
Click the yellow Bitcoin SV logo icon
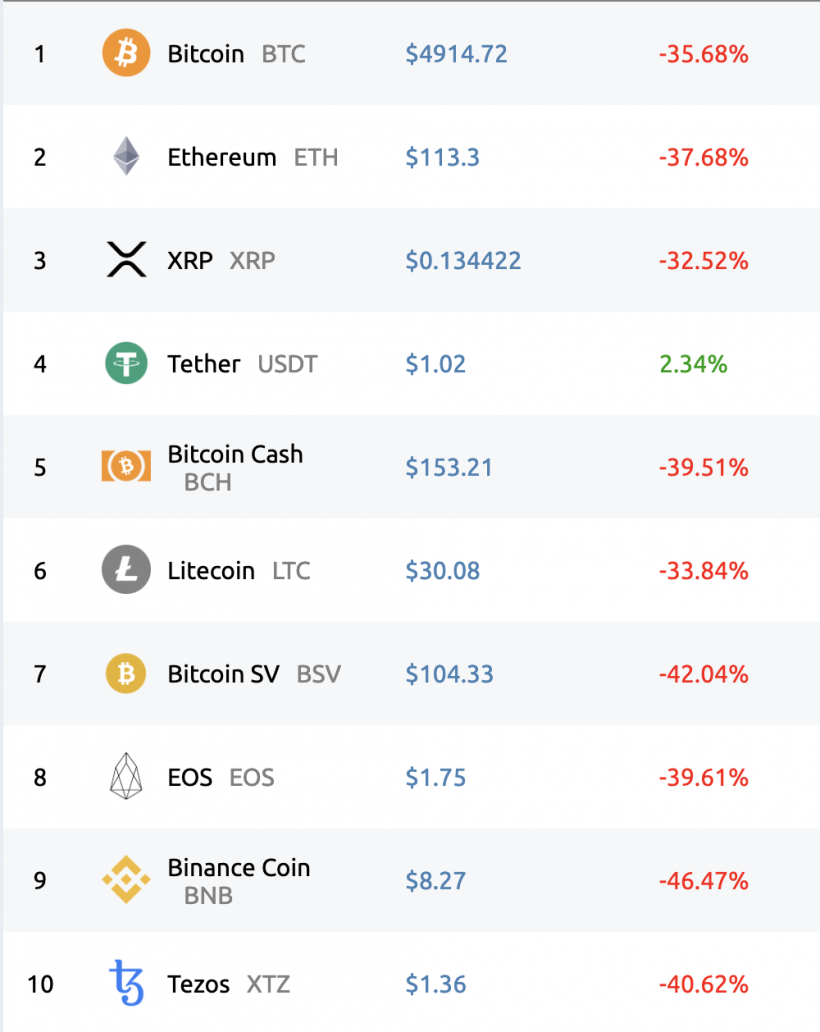pyautogui.click(x=126, y=673)
